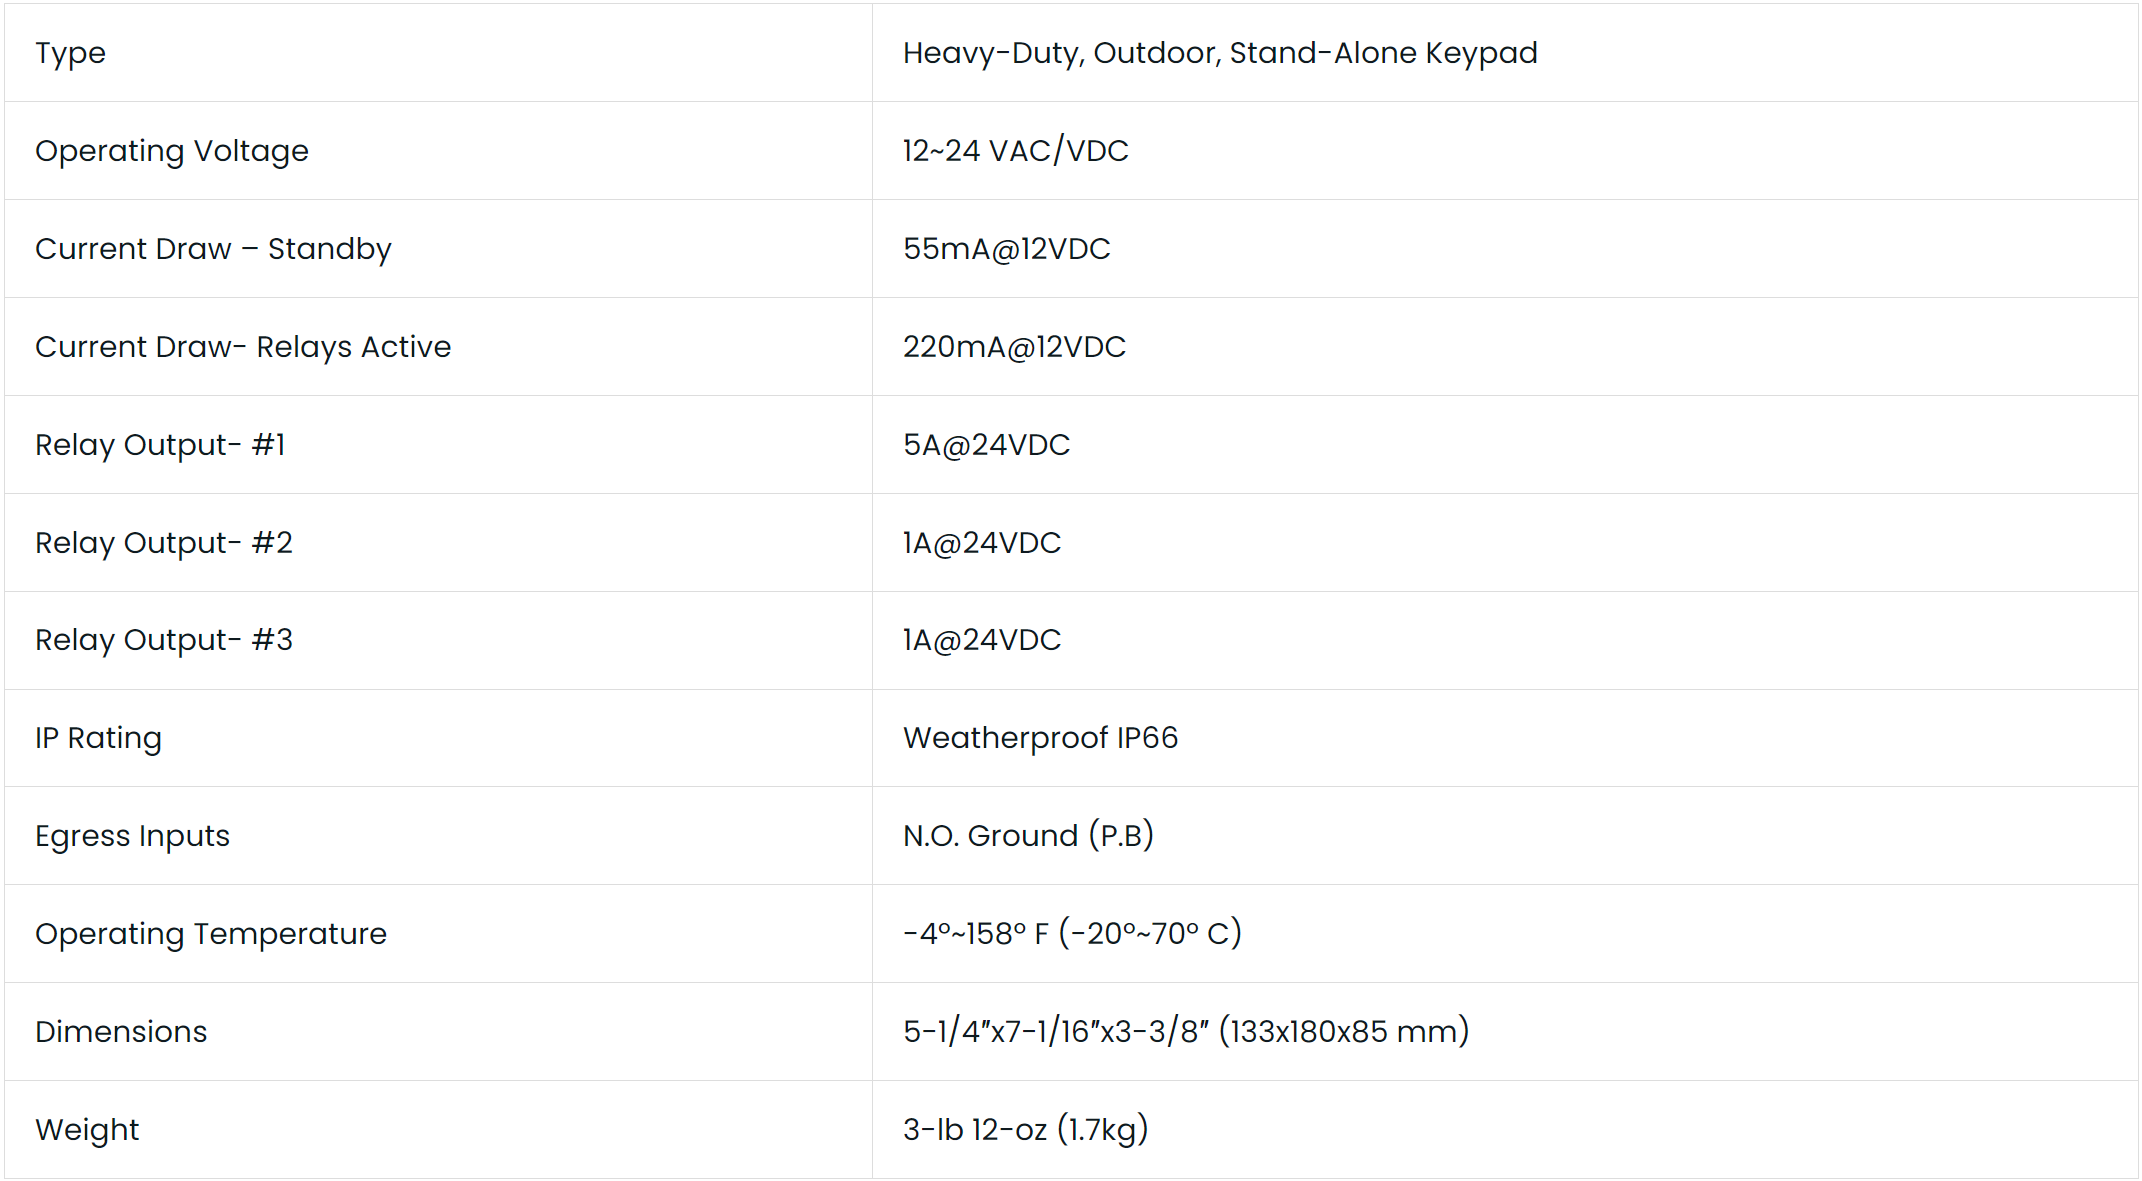Select the "Weatherproof IP66" value
Image resolution: width=2142 pixels, height=1181 pixels.
1040,738
